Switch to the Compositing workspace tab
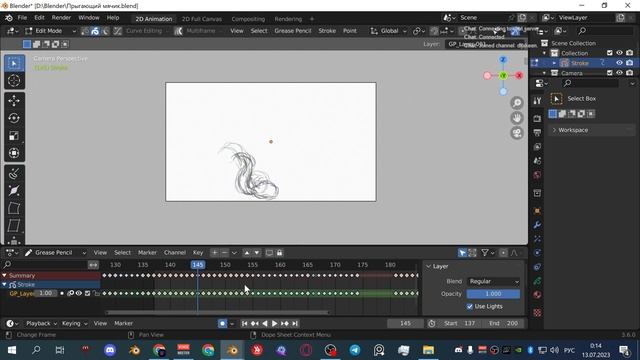 click(x=248, y=19)
